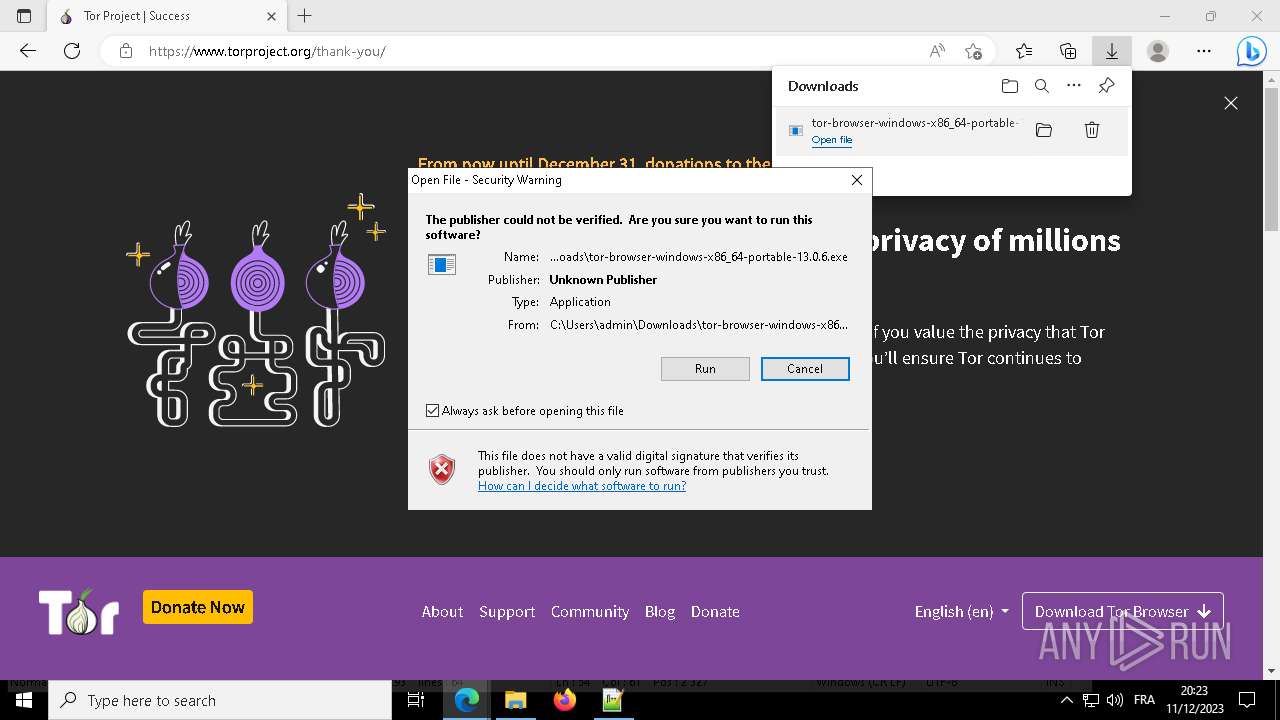Open the About footer link
The image size is (1280, 720).
(x=442, y=612)
